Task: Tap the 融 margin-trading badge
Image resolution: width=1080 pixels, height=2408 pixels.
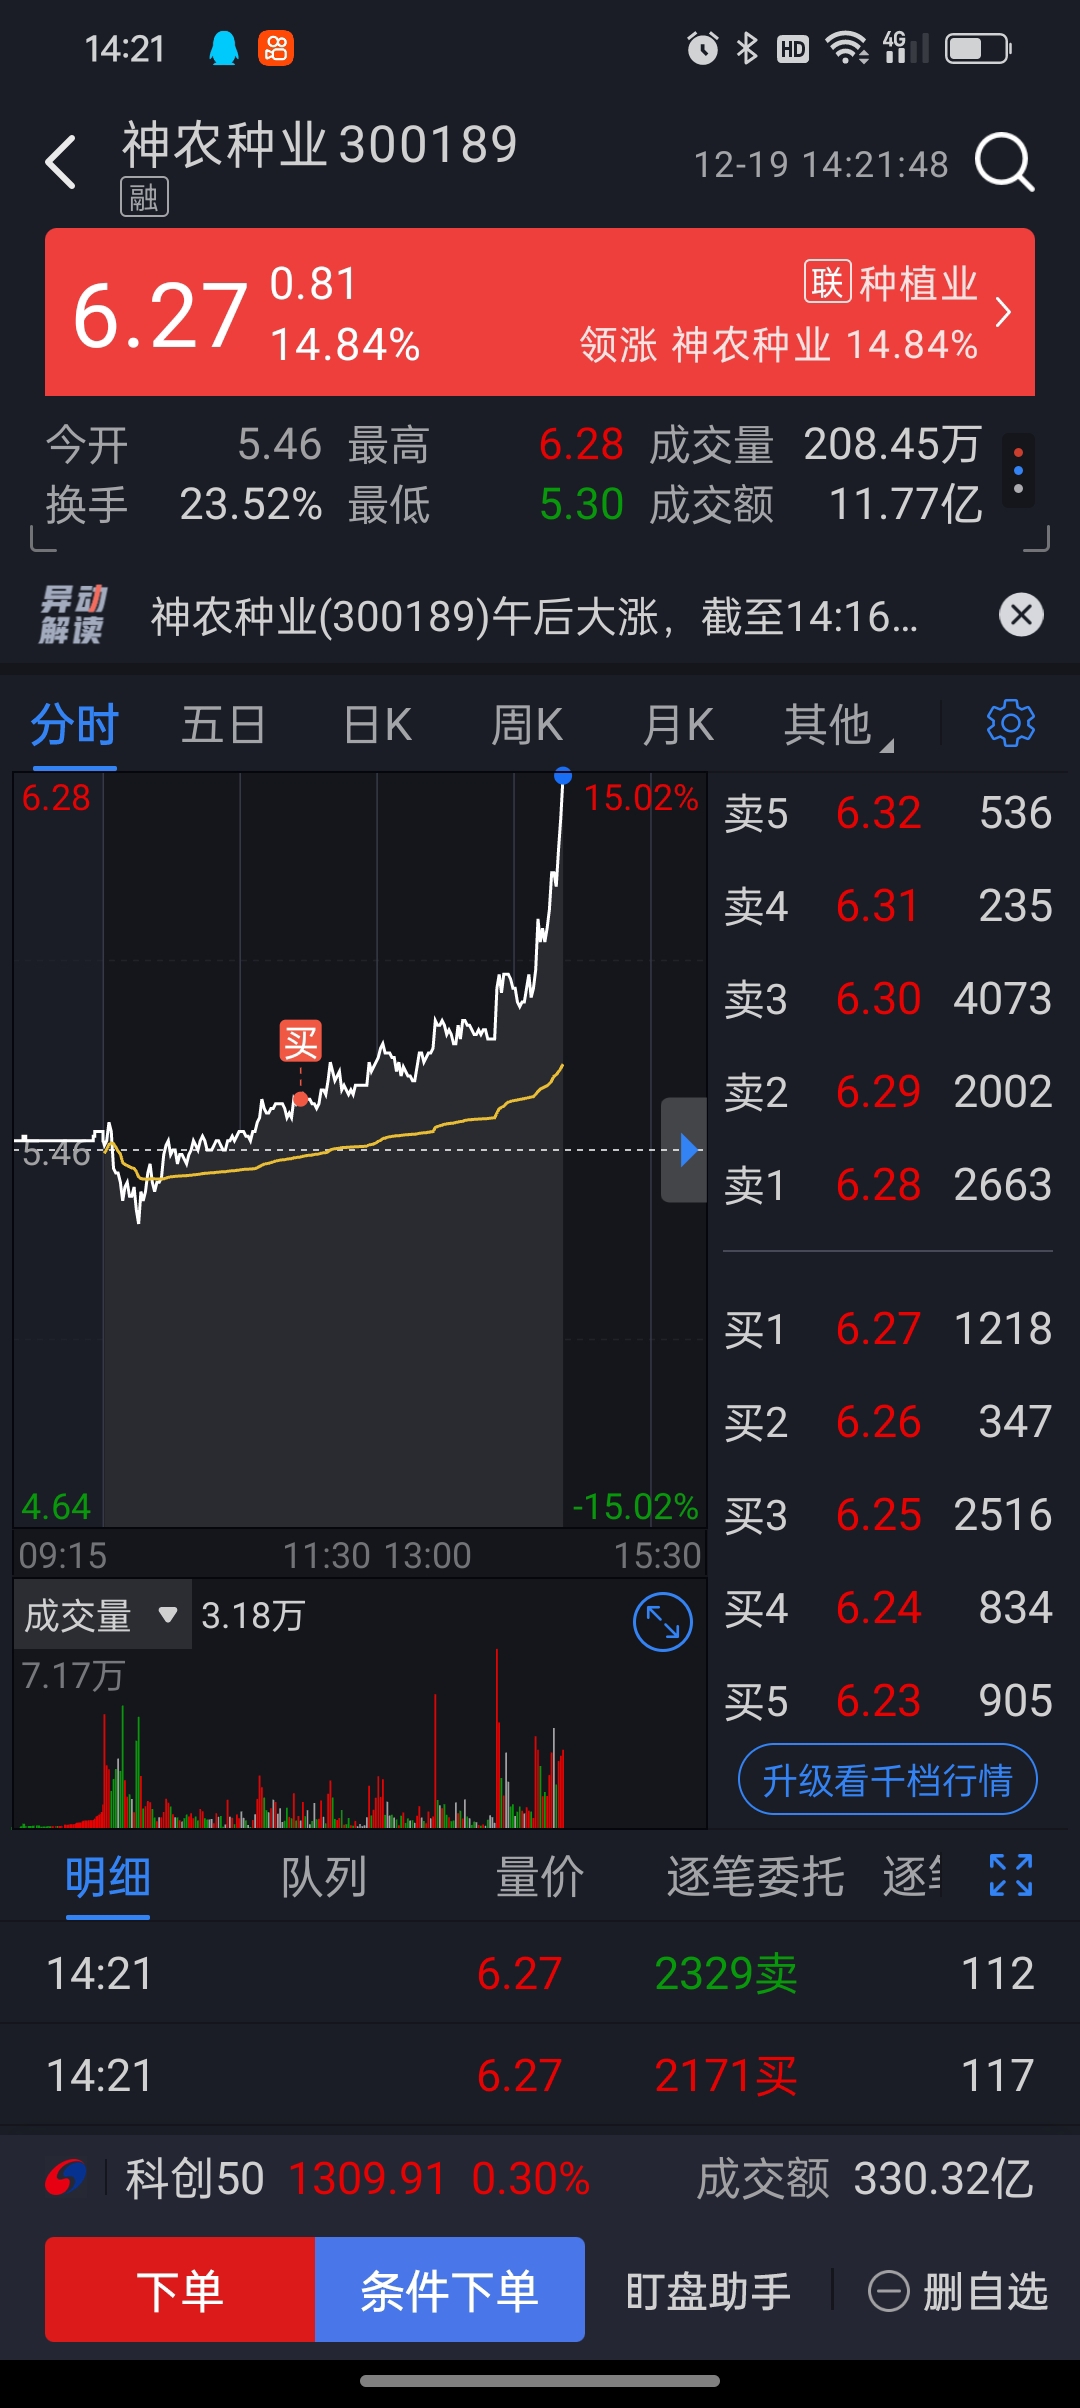Action: coord(144,197)
